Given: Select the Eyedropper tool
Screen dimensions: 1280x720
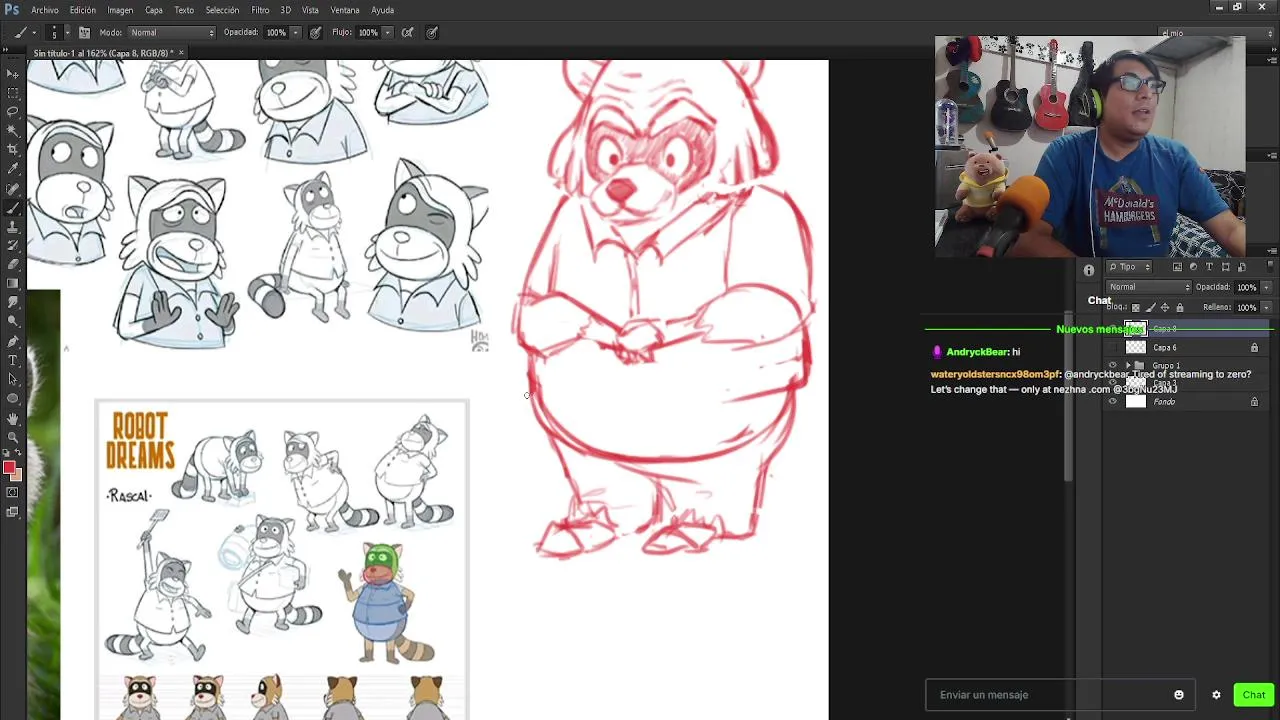Looking at the screenshot, I should 12,168.
